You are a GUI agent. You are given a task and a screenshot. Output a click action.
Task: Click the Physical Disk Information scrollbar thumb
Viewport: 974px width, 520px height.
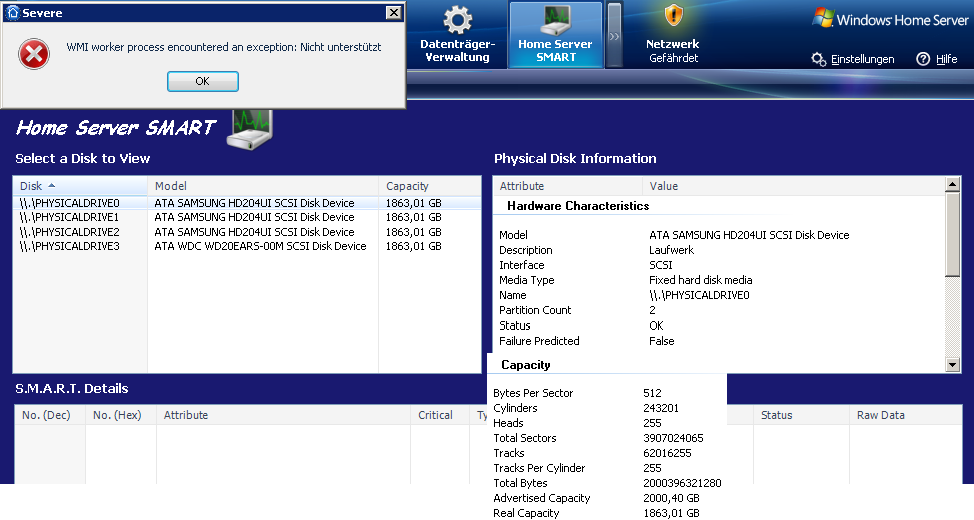(x=952, y=234)
